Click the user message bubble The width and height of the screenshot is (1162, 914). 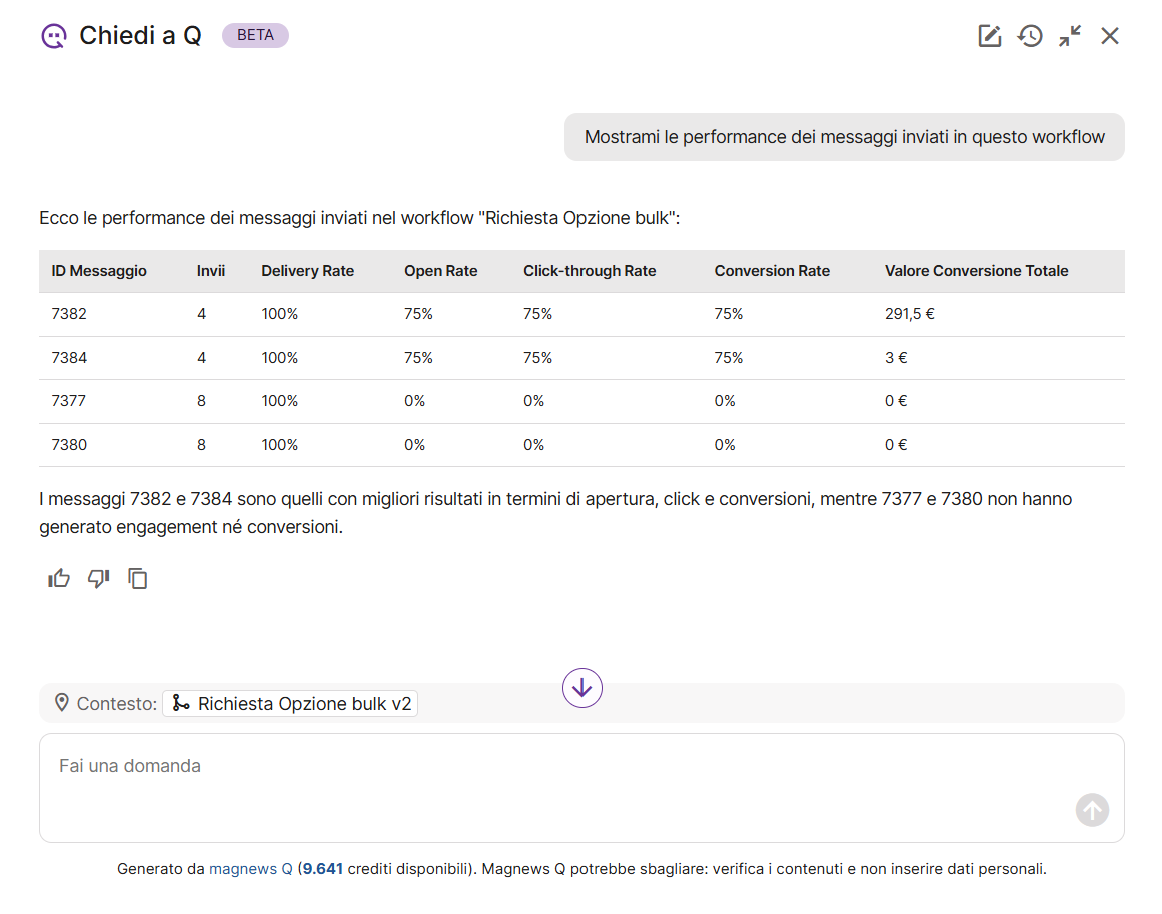(x=844, y=137)
